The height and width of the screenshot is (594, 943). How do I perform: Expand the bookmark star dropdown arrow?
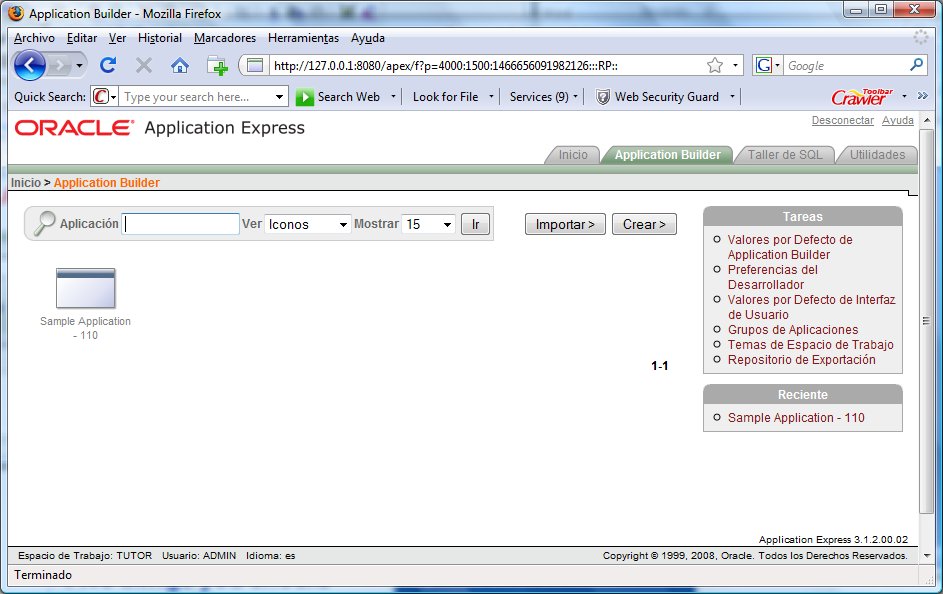click(x=735, y=66)
